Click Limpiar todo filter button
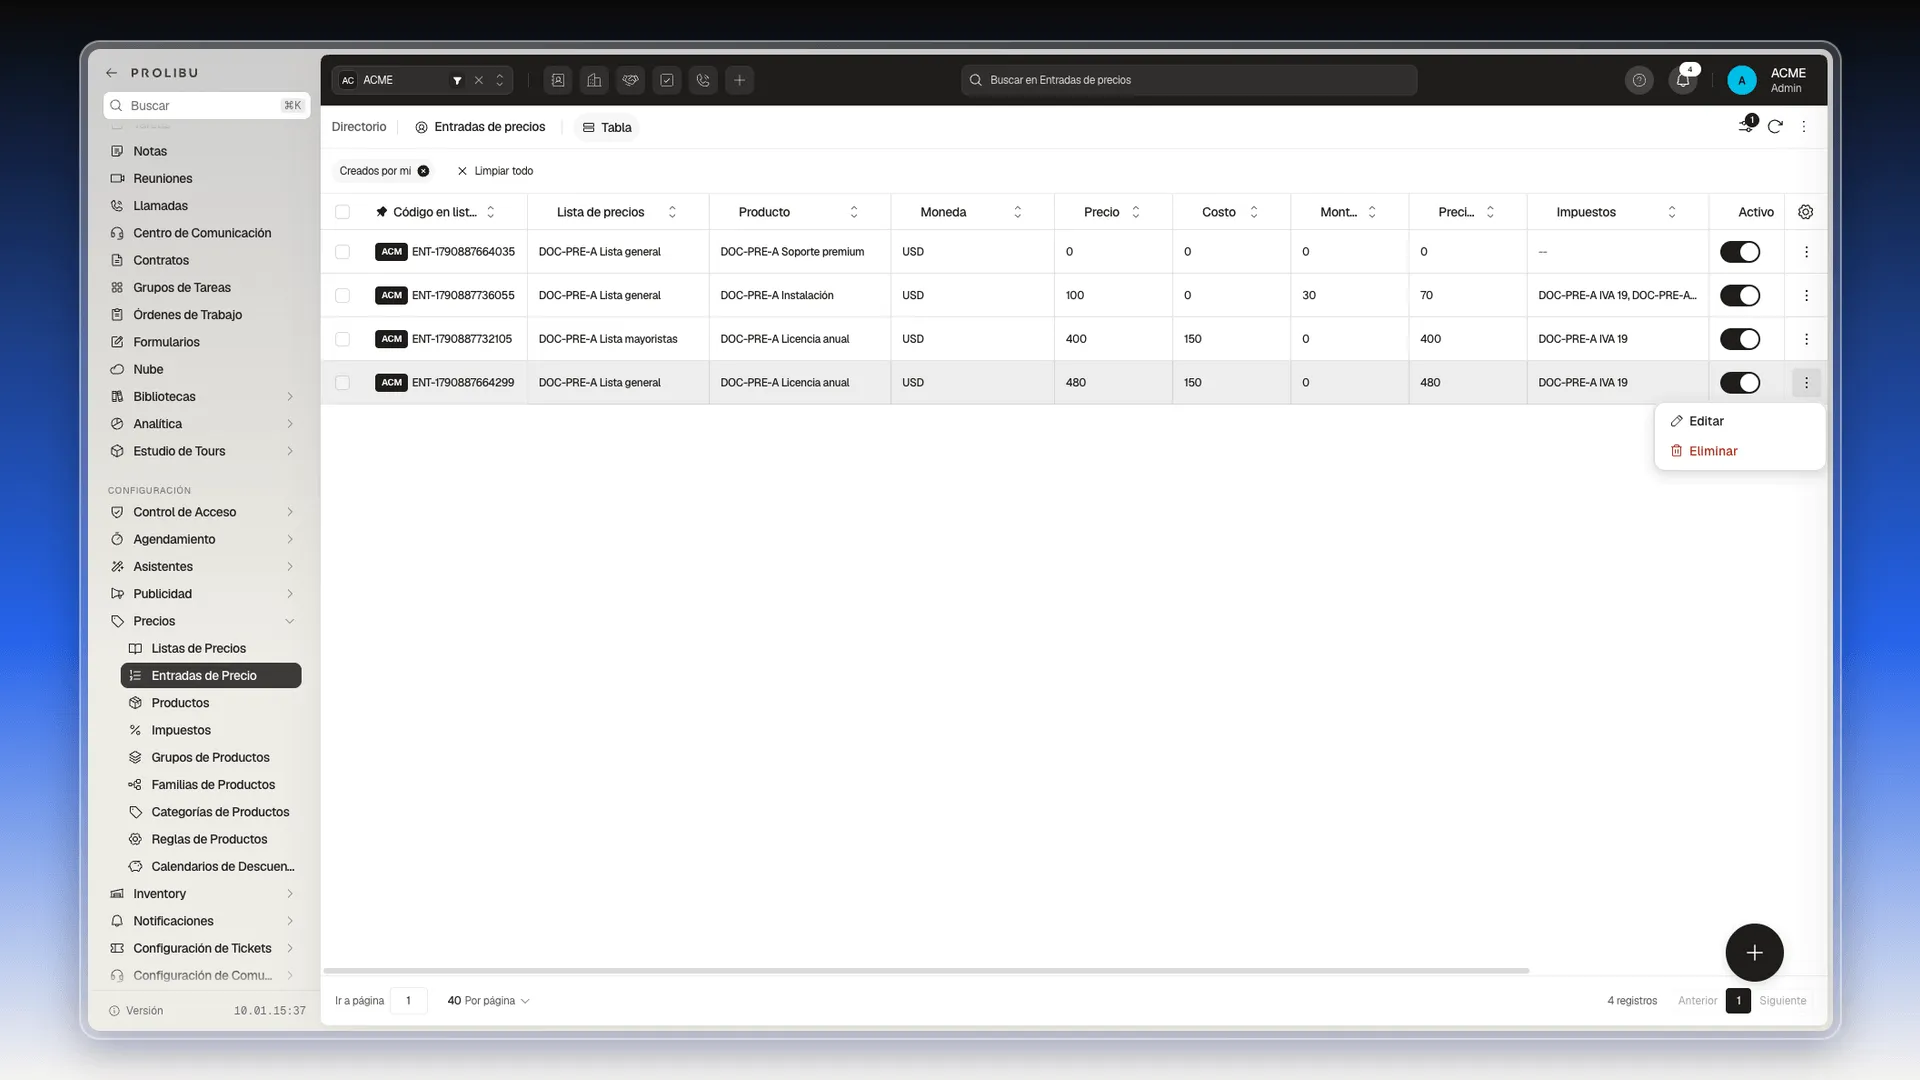Screen dimensions: 1920x1080 [x=495, y=171]
